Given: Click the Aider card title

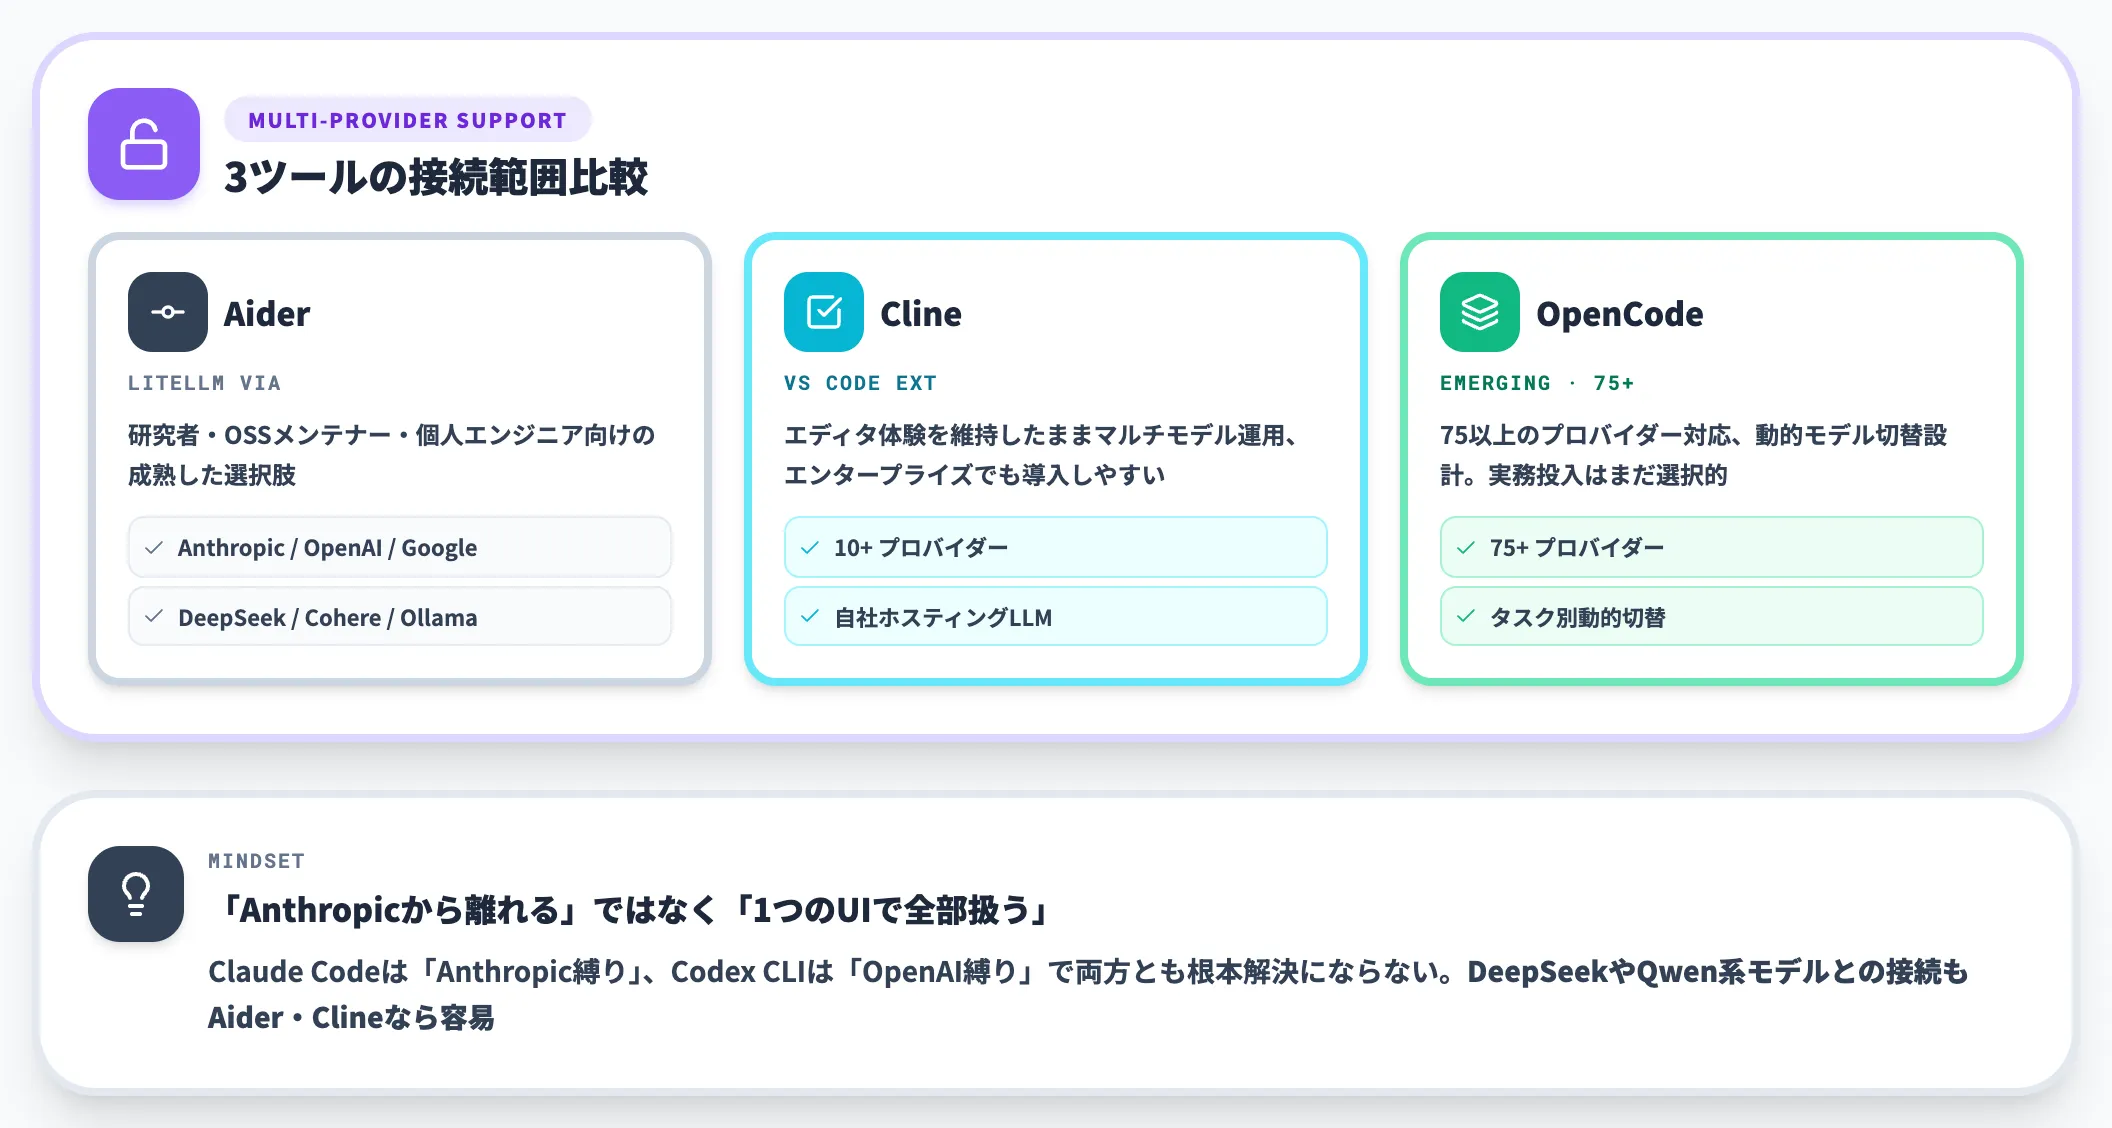Looking at the screenshot, I should pos(267,314).
